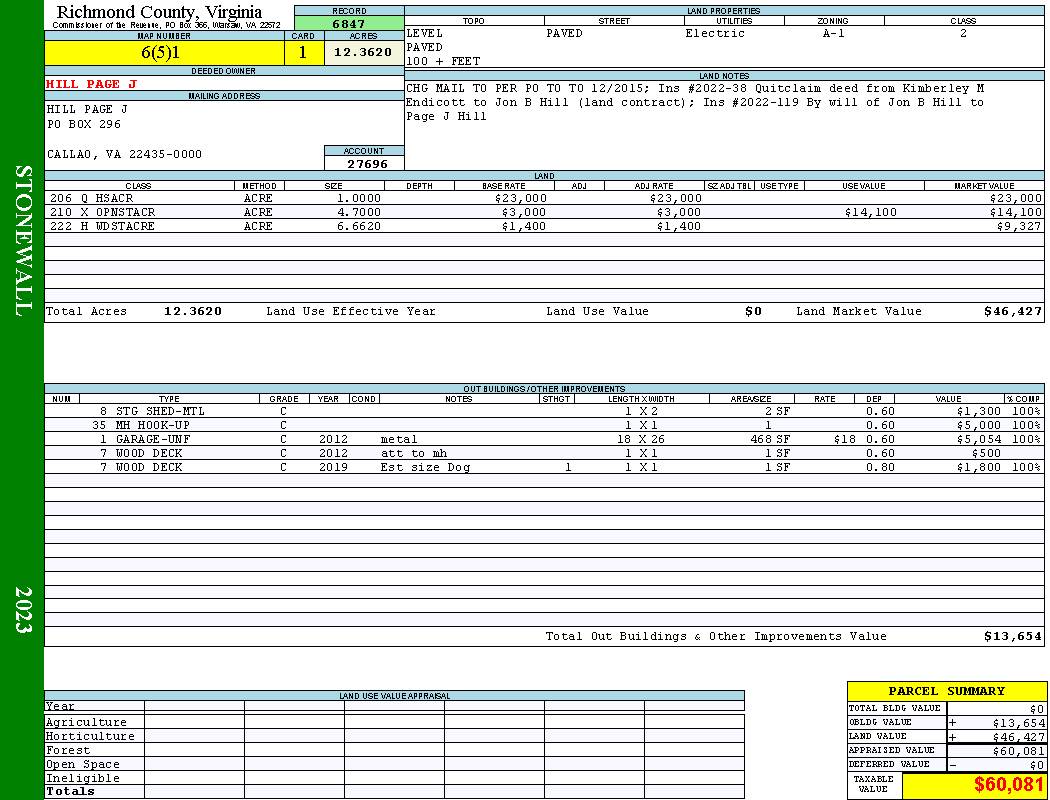Image resolution: width=1050 pixels, height=800 pixels.
Task: Click the record number 6847
Action: coord(349,24)
